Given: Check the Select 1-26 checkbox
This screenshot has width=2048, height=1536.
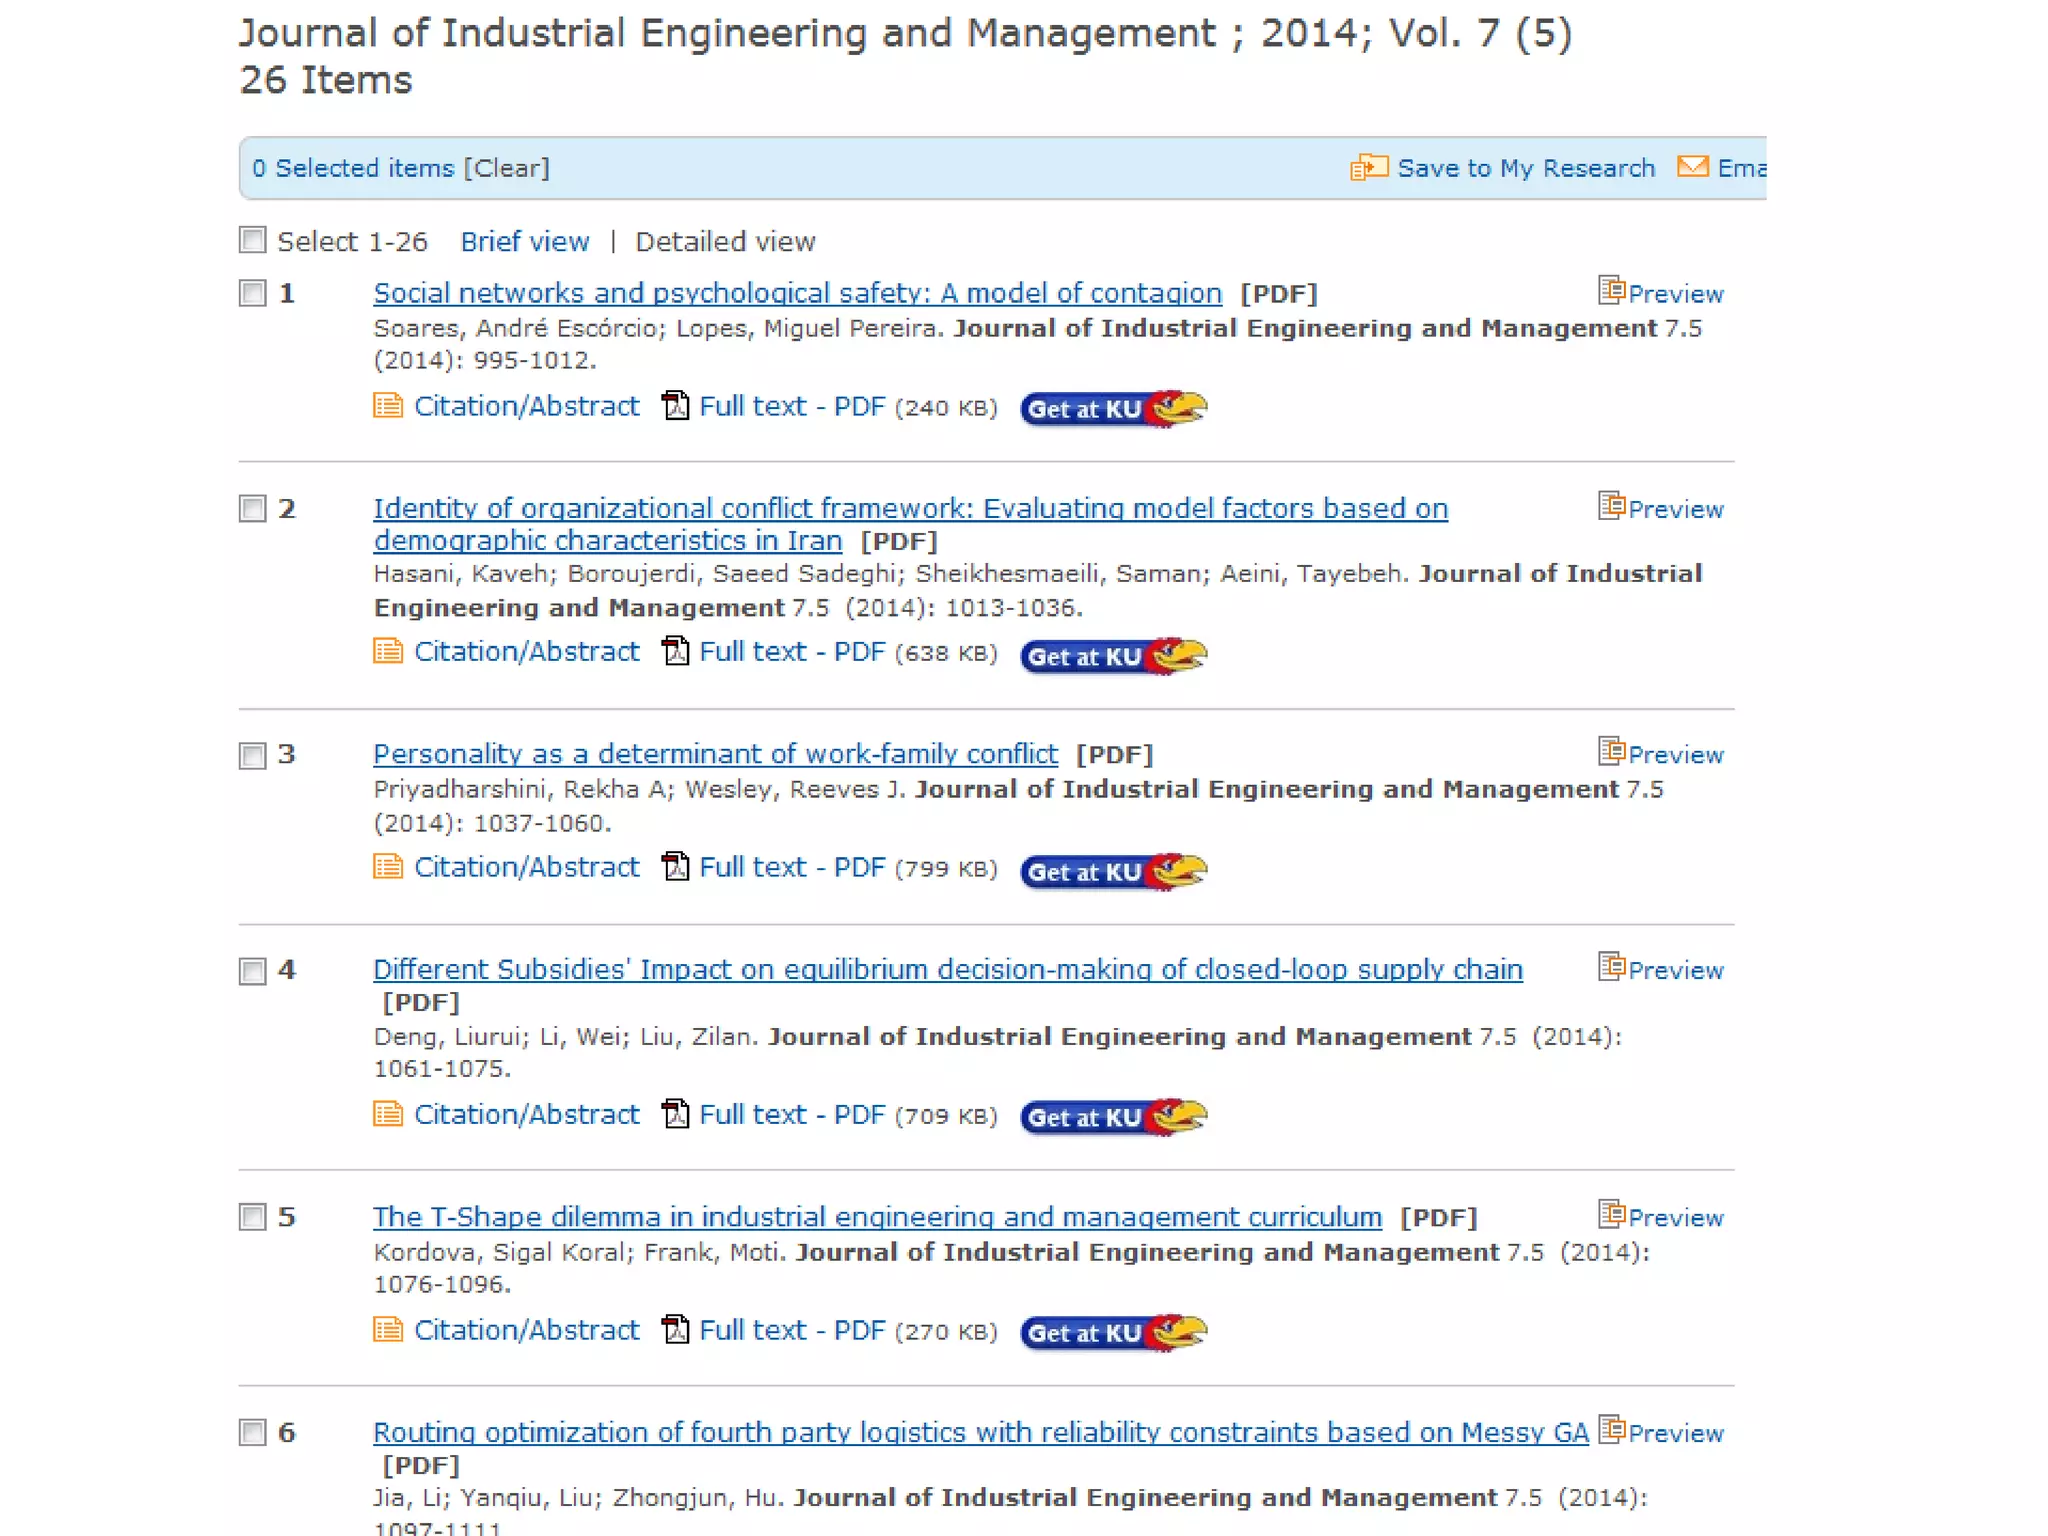Looking at the screenshot, I should pos(253,240).
